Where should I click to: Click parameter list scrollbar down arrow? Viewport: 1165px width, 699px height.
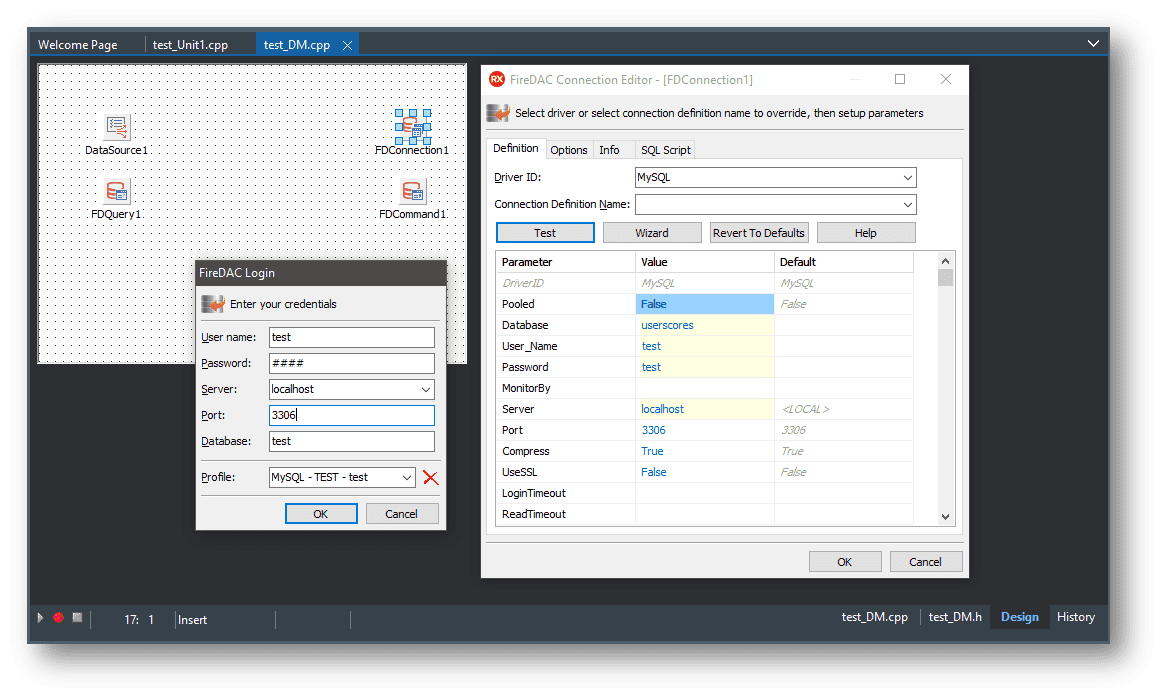click(x=945, y=517)
